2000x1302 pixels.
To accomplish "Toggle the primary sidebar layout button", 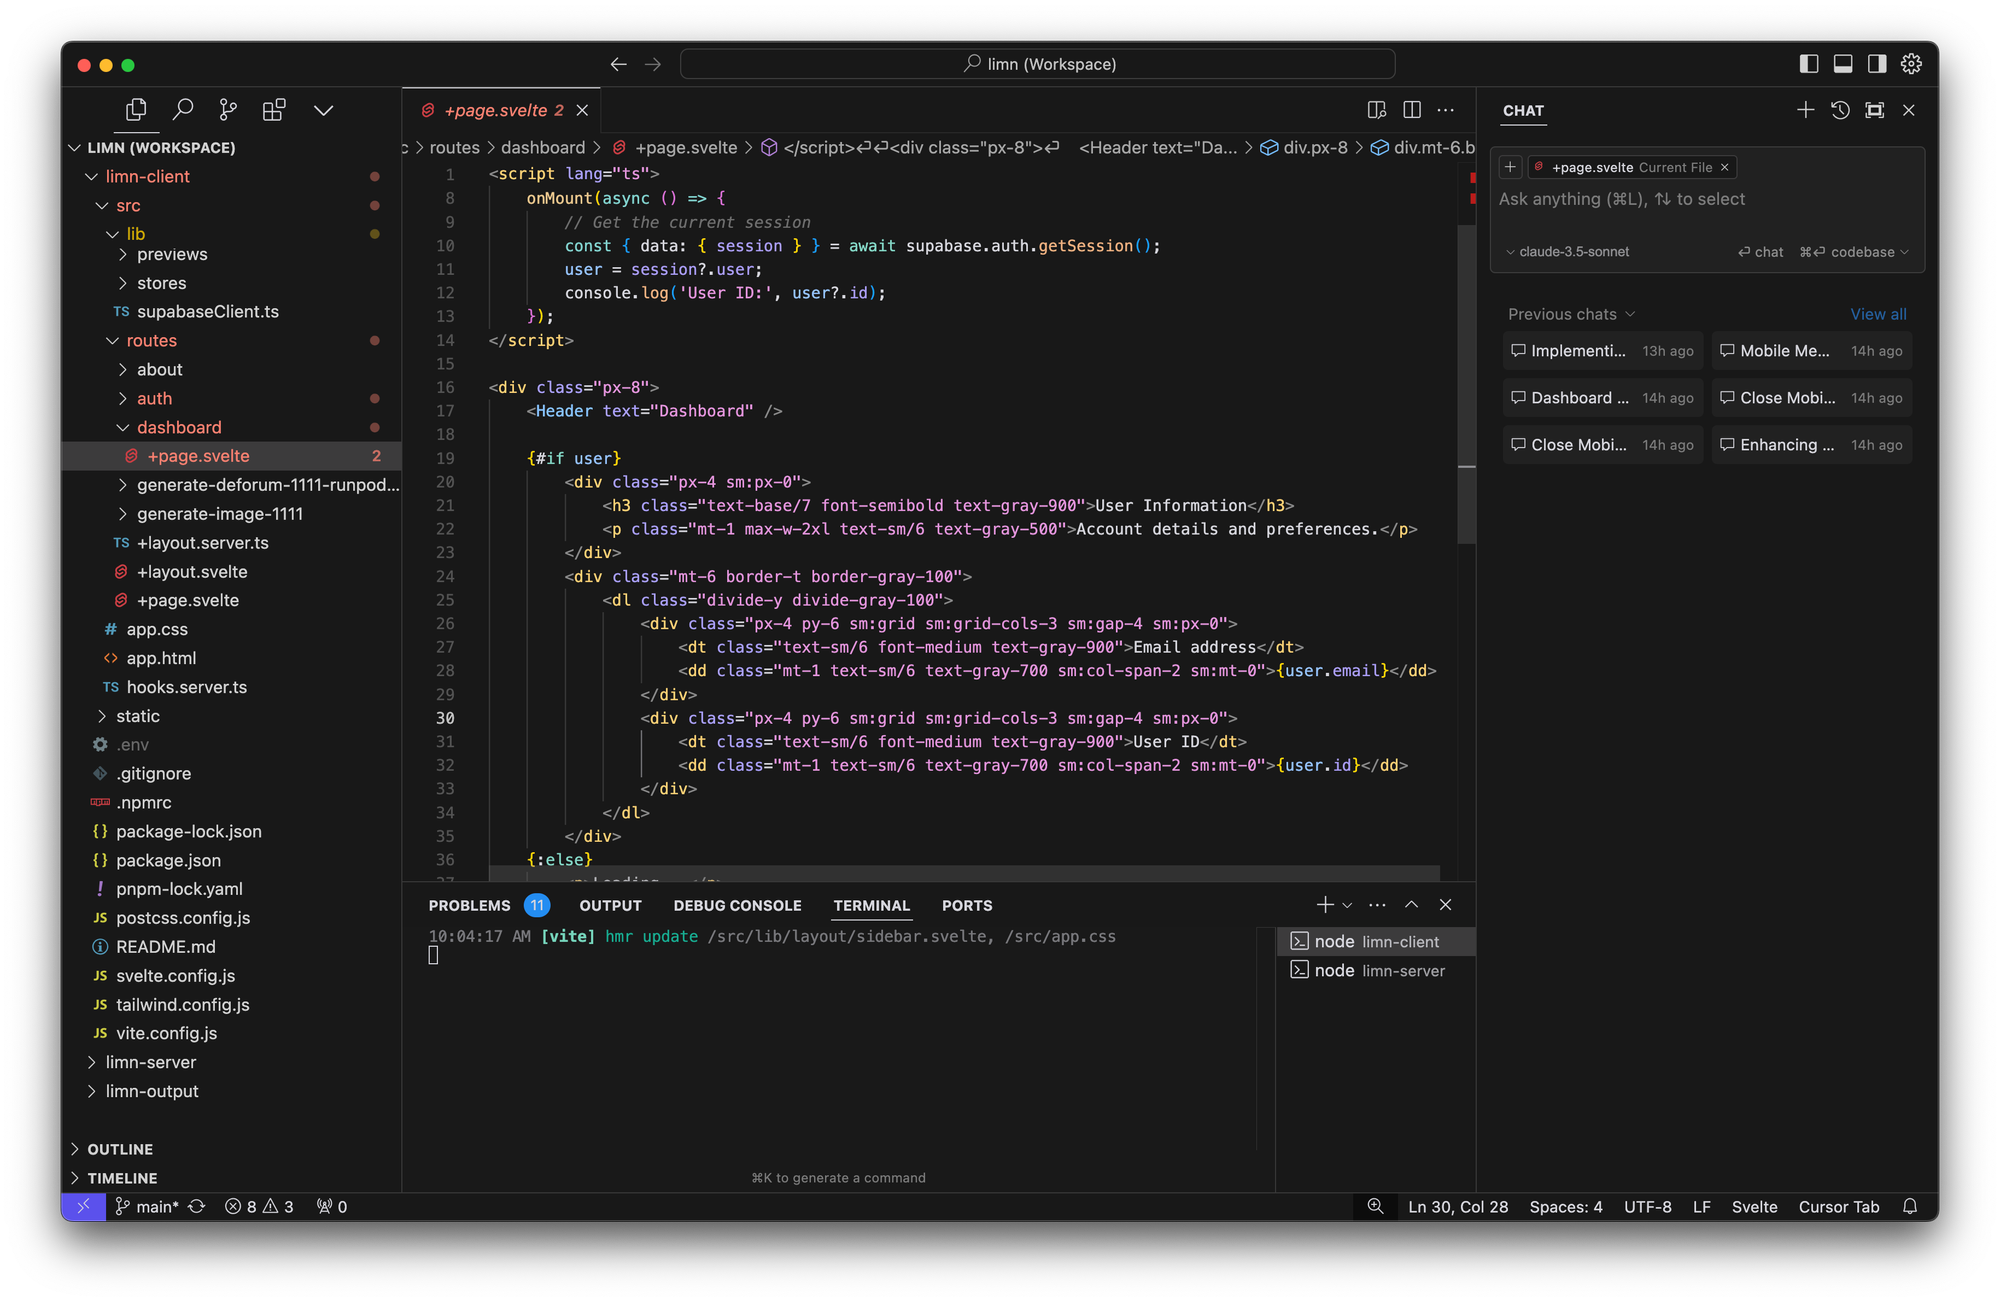I will pos(1808,64).
